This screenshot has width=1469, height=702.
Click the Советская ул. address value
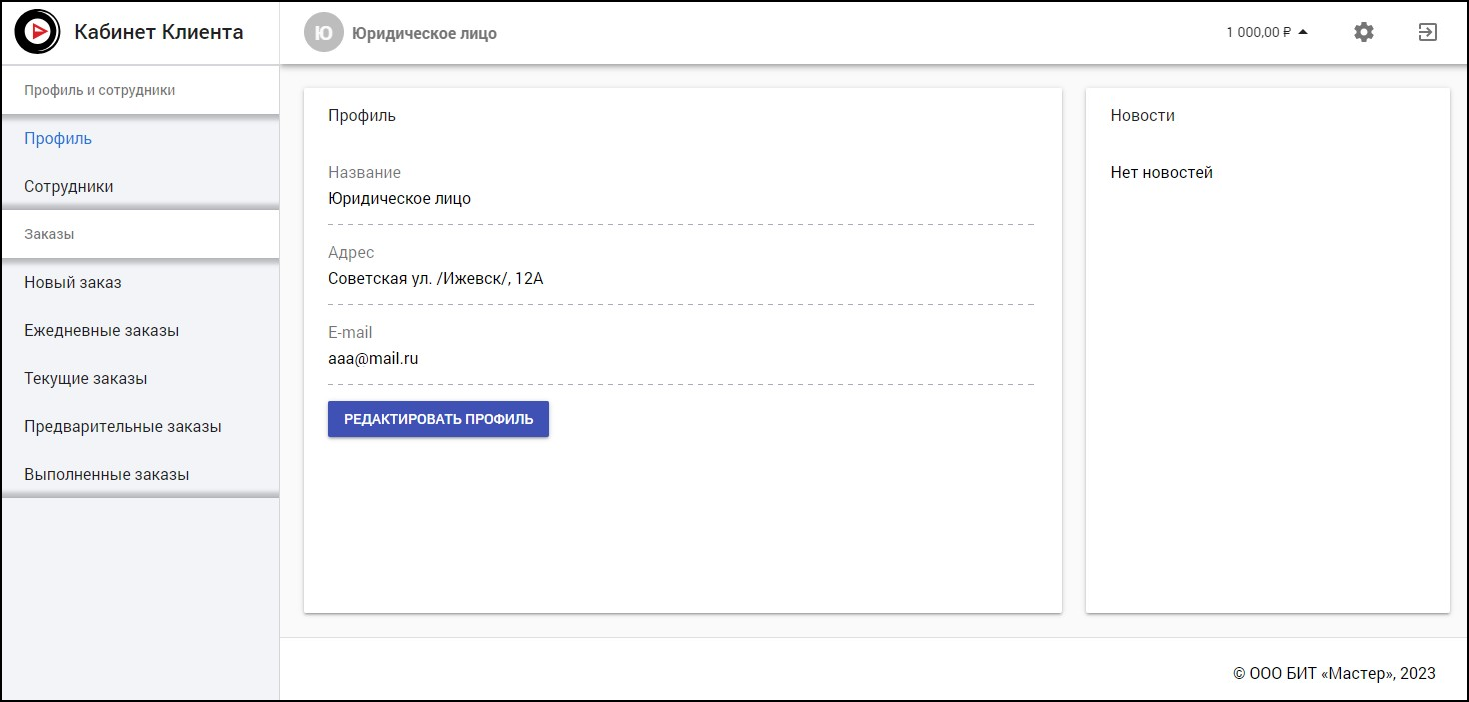pos(435,278)
